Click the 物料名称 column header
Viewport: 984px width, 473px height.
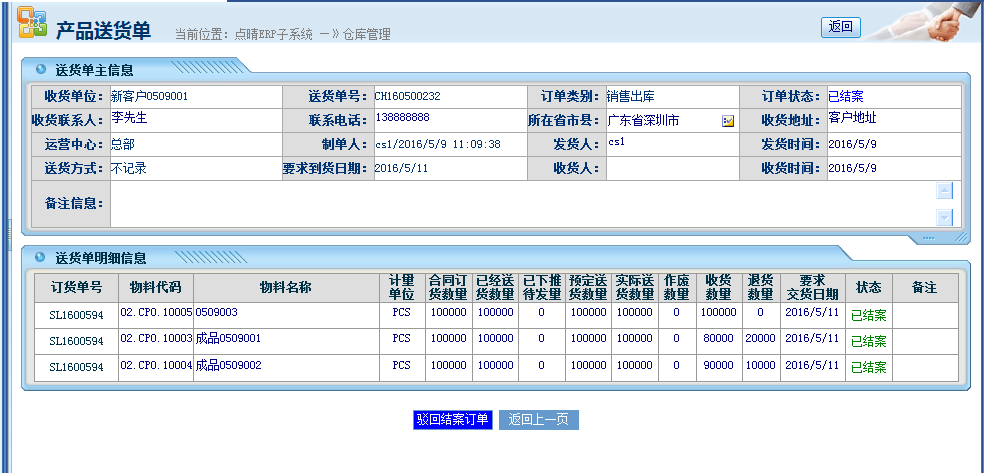285,287
